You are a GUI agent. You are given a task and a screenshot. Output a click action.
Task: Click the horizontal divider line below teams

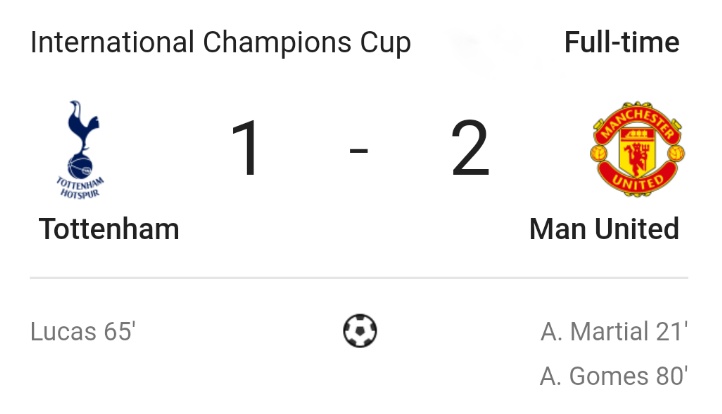click(359, 278)
